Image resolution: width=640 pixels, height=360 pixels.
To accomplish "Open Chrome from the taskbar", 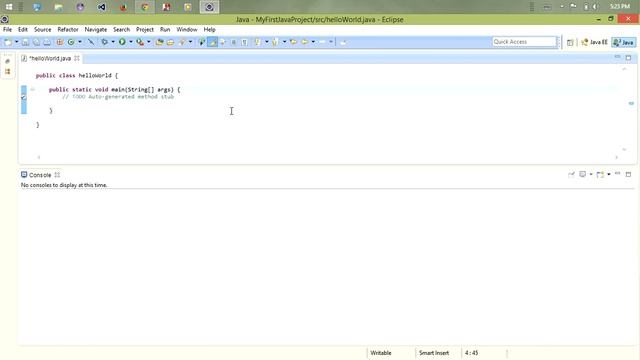I will 145,7.
